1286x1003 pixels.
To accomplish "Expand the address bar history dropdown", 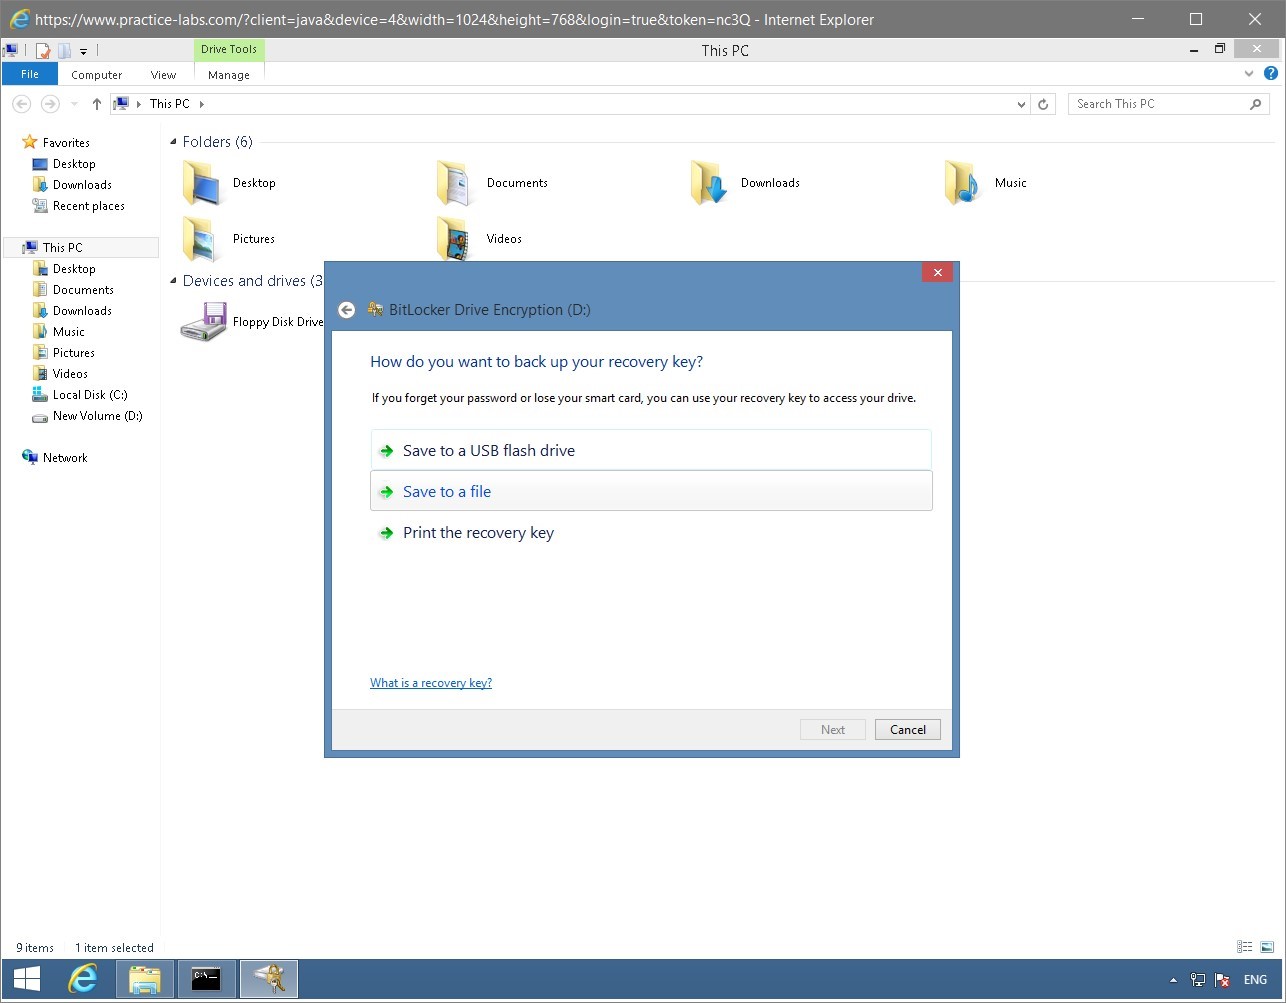I will 1021,103.
